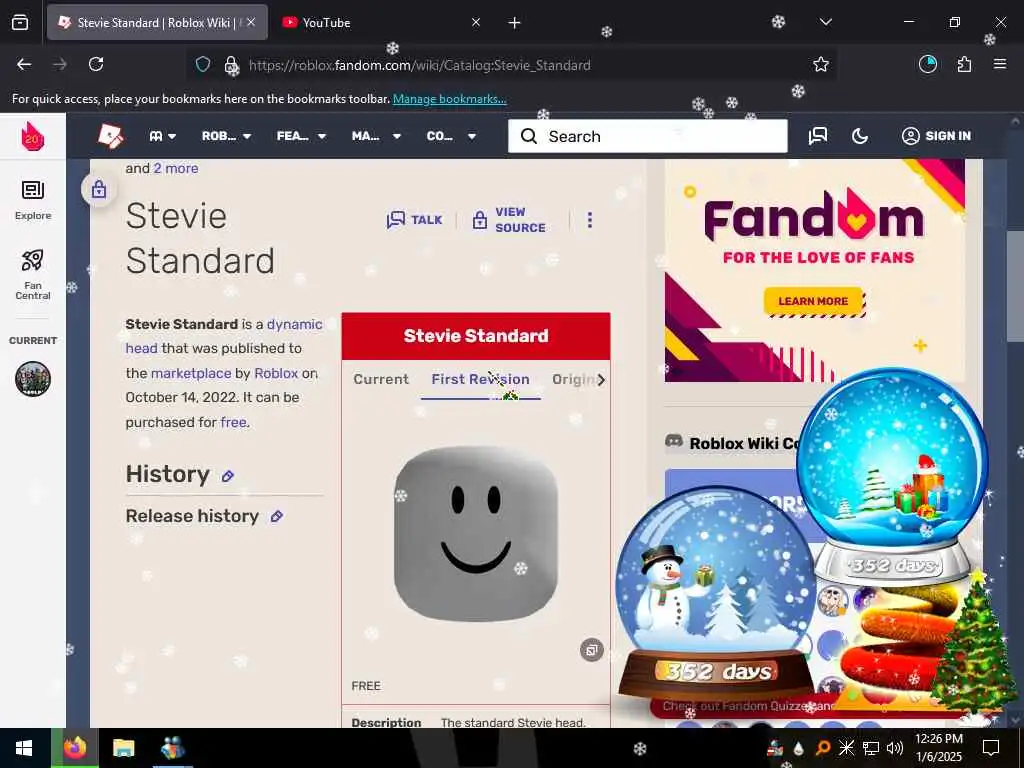Click LEARN MORE in Fandom ad
The width and height of the screenshot is (1024, 768).
tap(814, 301)
